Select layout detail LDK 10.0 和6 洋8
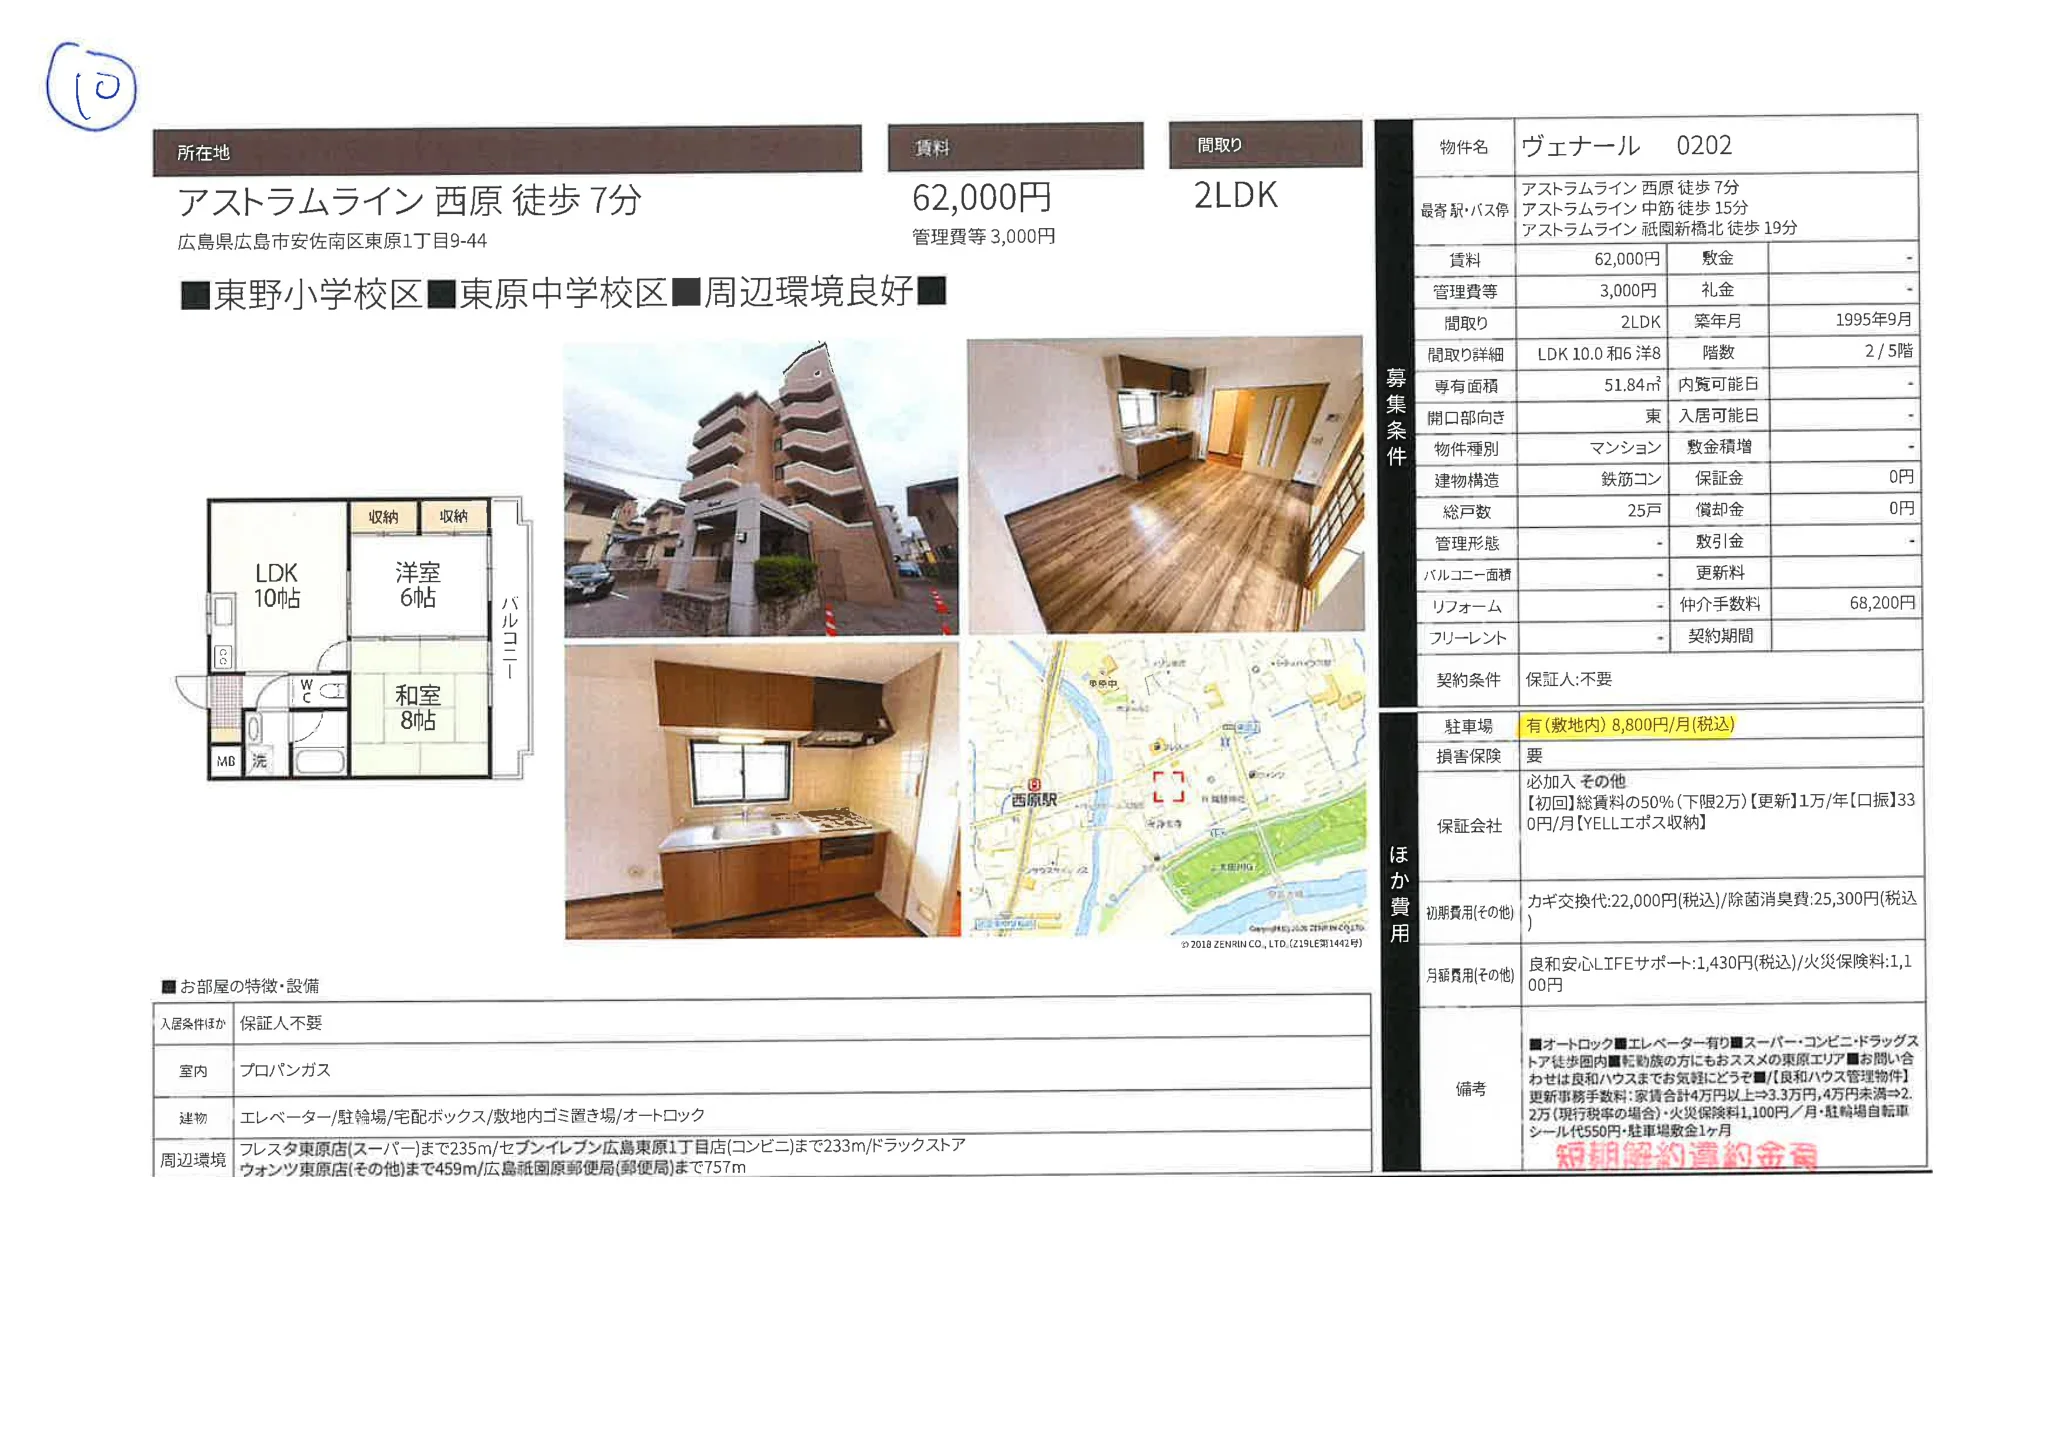Image resolution: width=2056 pixels, height=1455 pixels. pyautogui.click(x=1598, y=354)
